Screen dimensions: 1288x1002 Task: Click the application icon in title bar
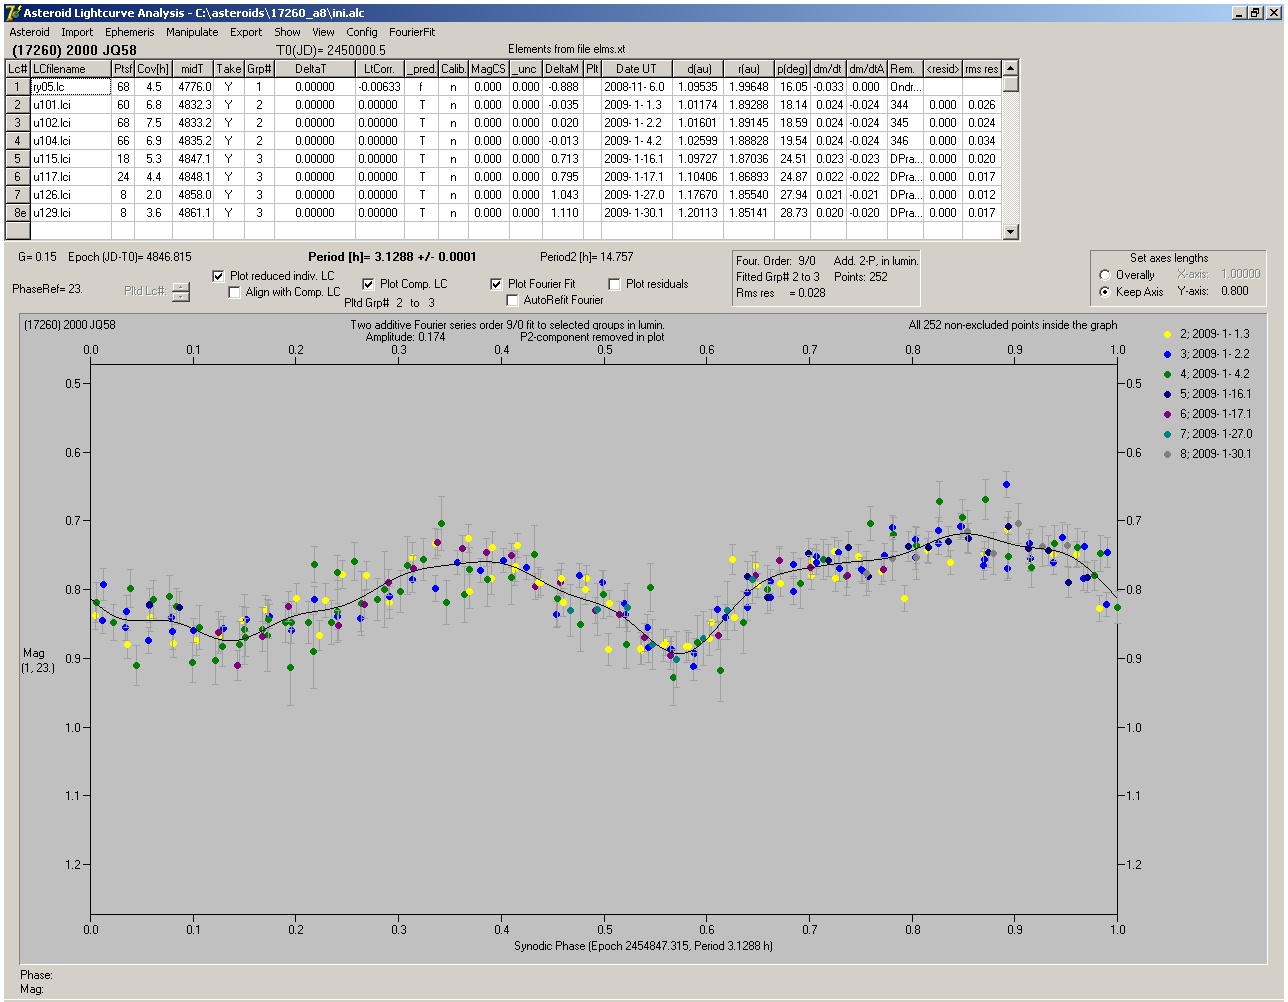coord(13,13)
